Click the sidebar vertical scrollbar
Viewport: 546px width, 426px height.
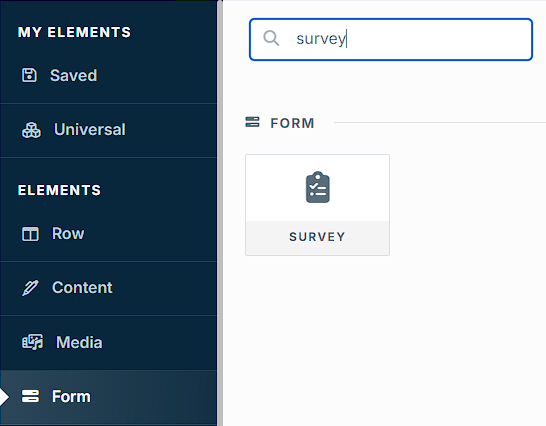[x=220, y=213]
